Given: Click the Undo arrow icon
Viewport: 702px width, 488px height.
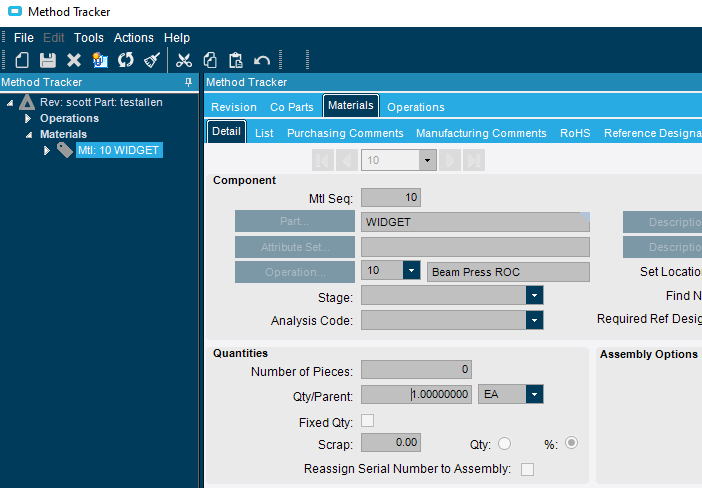Looking at the screenshot, I should point(262,60).
